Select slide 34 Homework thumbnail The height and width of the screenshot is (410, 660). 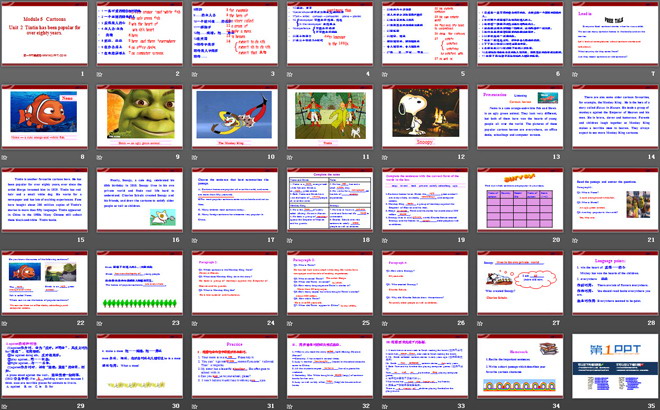coord(520,366)
